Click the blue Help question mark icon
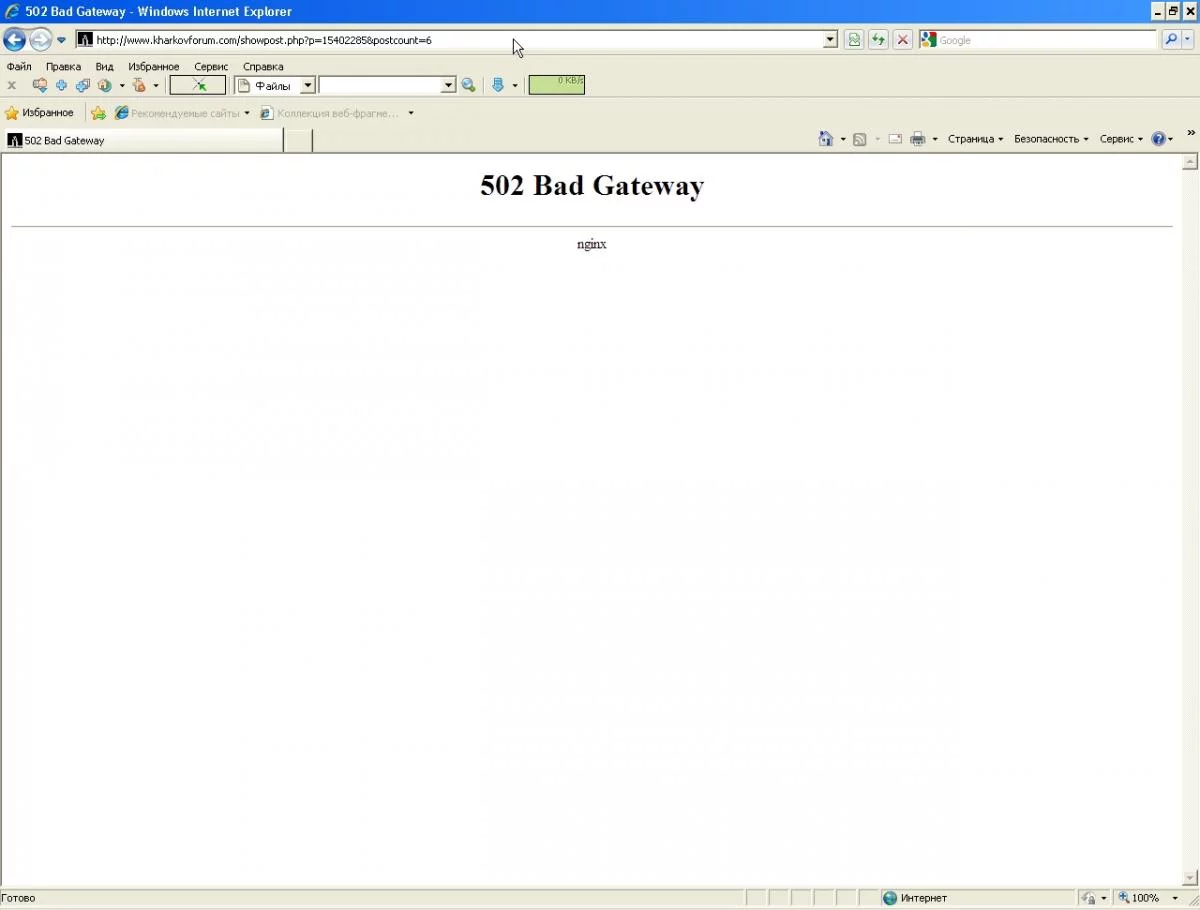This screenshot has width=1200, height=910. click(x=1159, y=139)
